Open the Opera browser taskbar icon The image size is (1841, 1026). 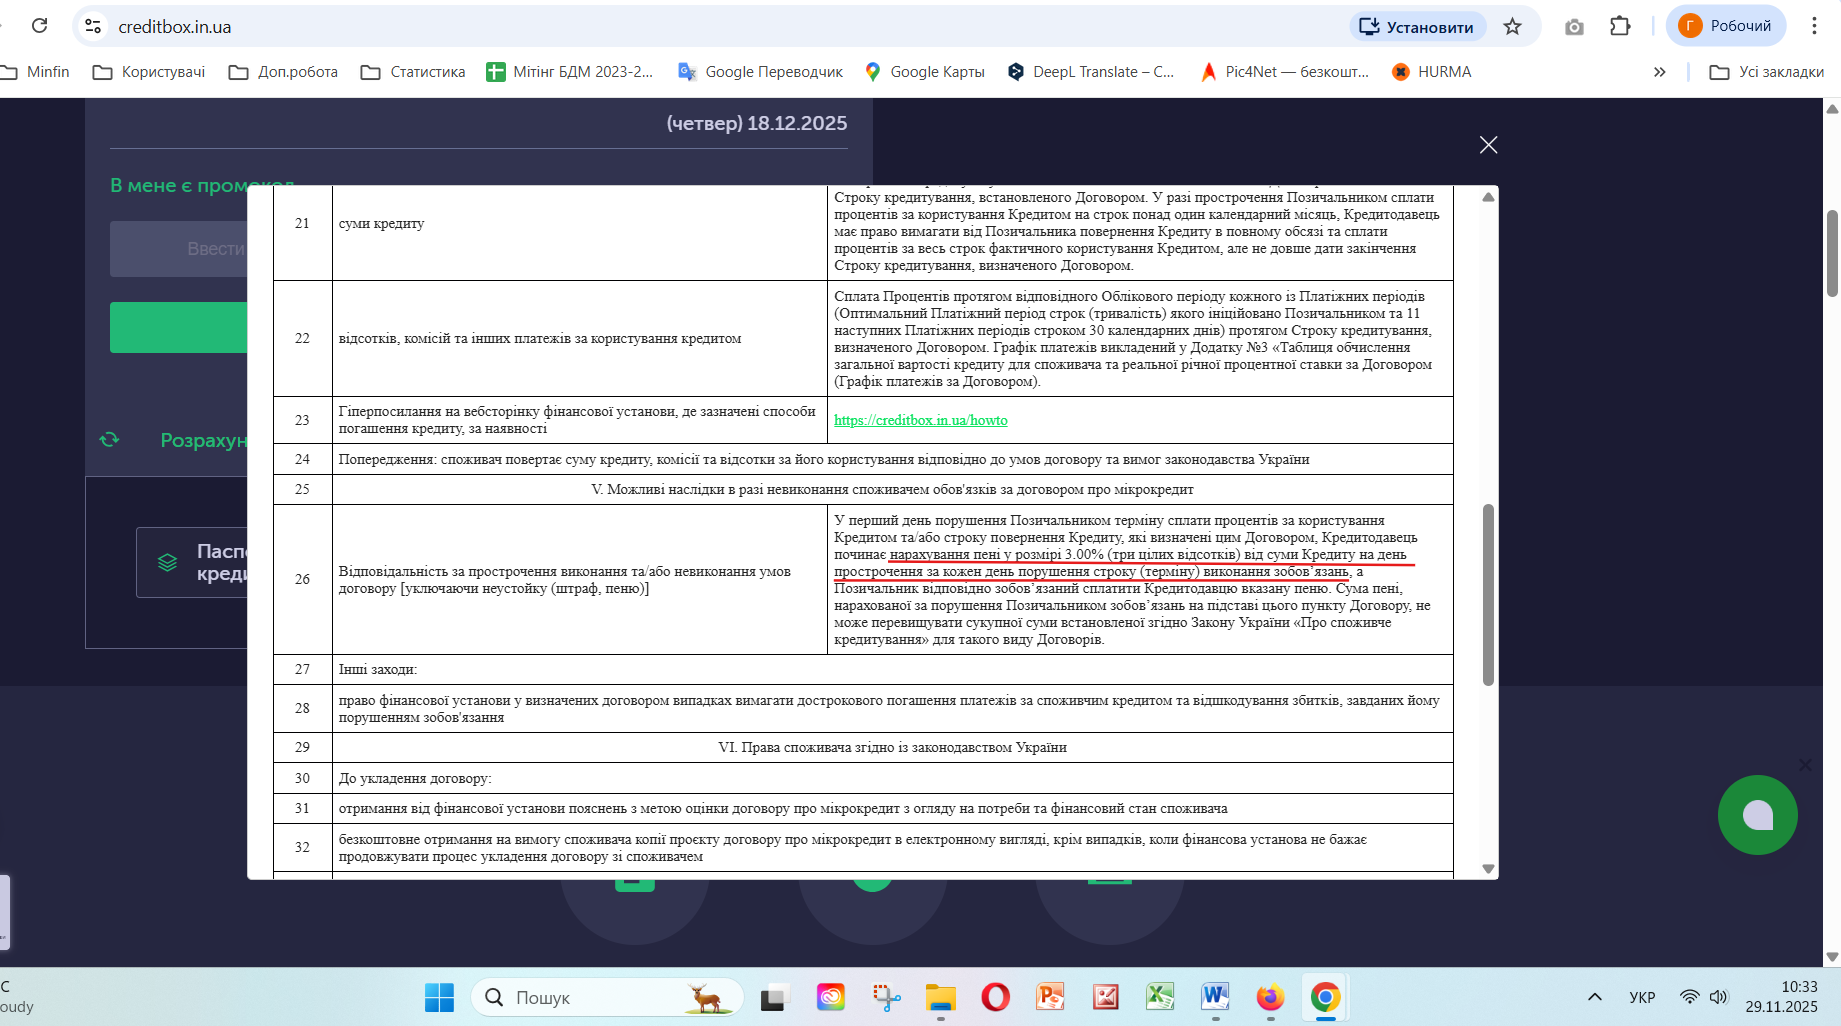[995, 997]
